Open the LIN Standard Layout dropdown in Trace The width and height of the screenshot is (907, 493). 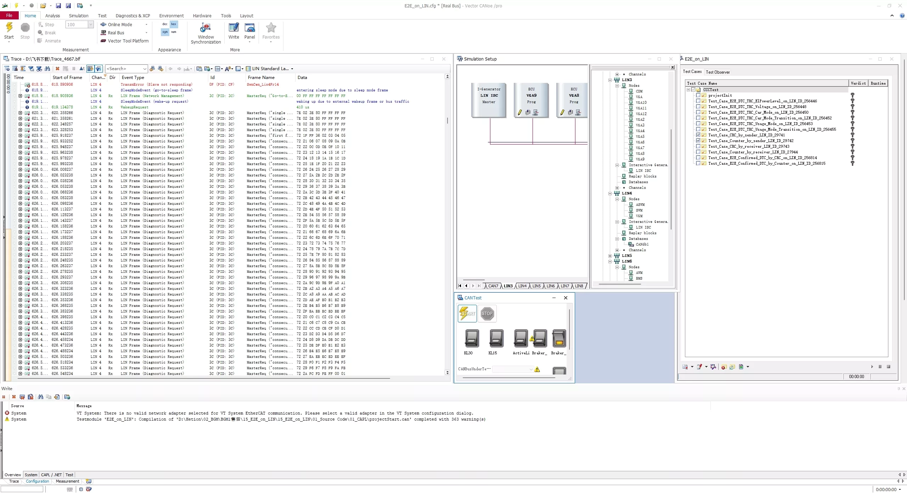[272, 68]
